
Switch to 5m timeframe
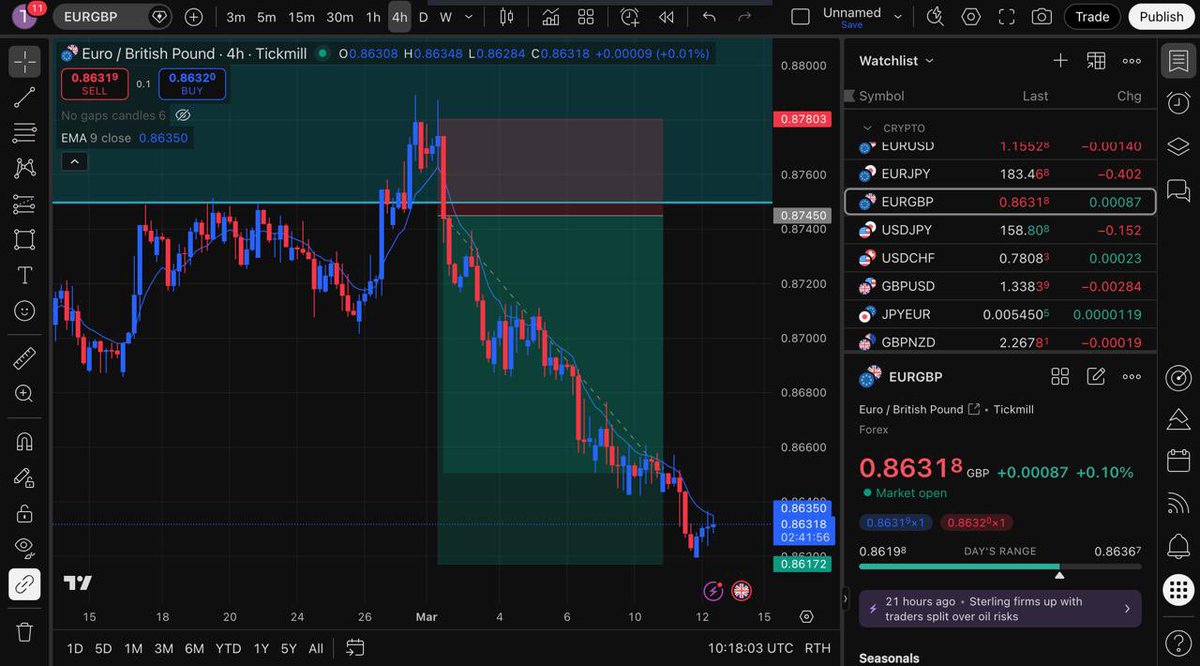[267, 17]
